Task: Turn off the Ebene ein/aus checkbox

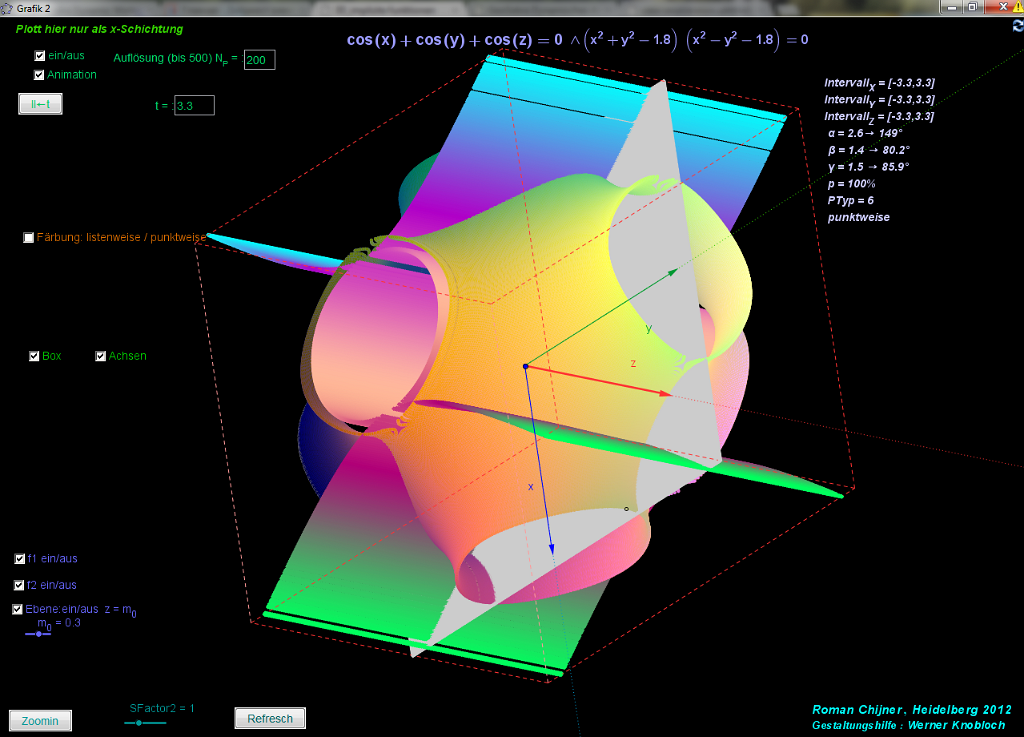Action: pos(18,609)
